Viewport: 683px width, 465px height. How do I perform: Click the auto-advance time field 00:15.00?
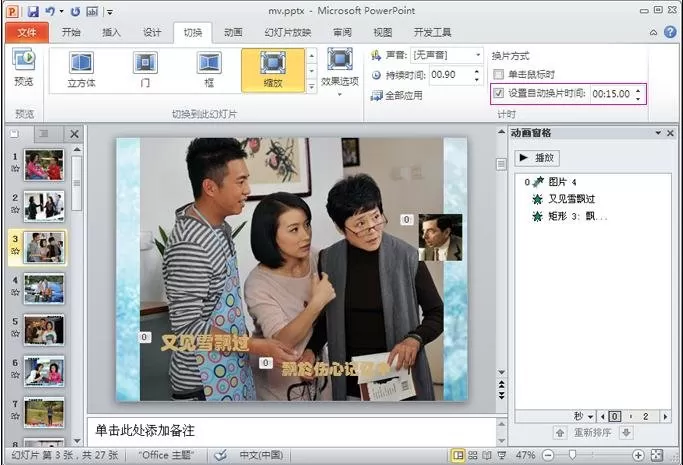(x=612, y=94)
